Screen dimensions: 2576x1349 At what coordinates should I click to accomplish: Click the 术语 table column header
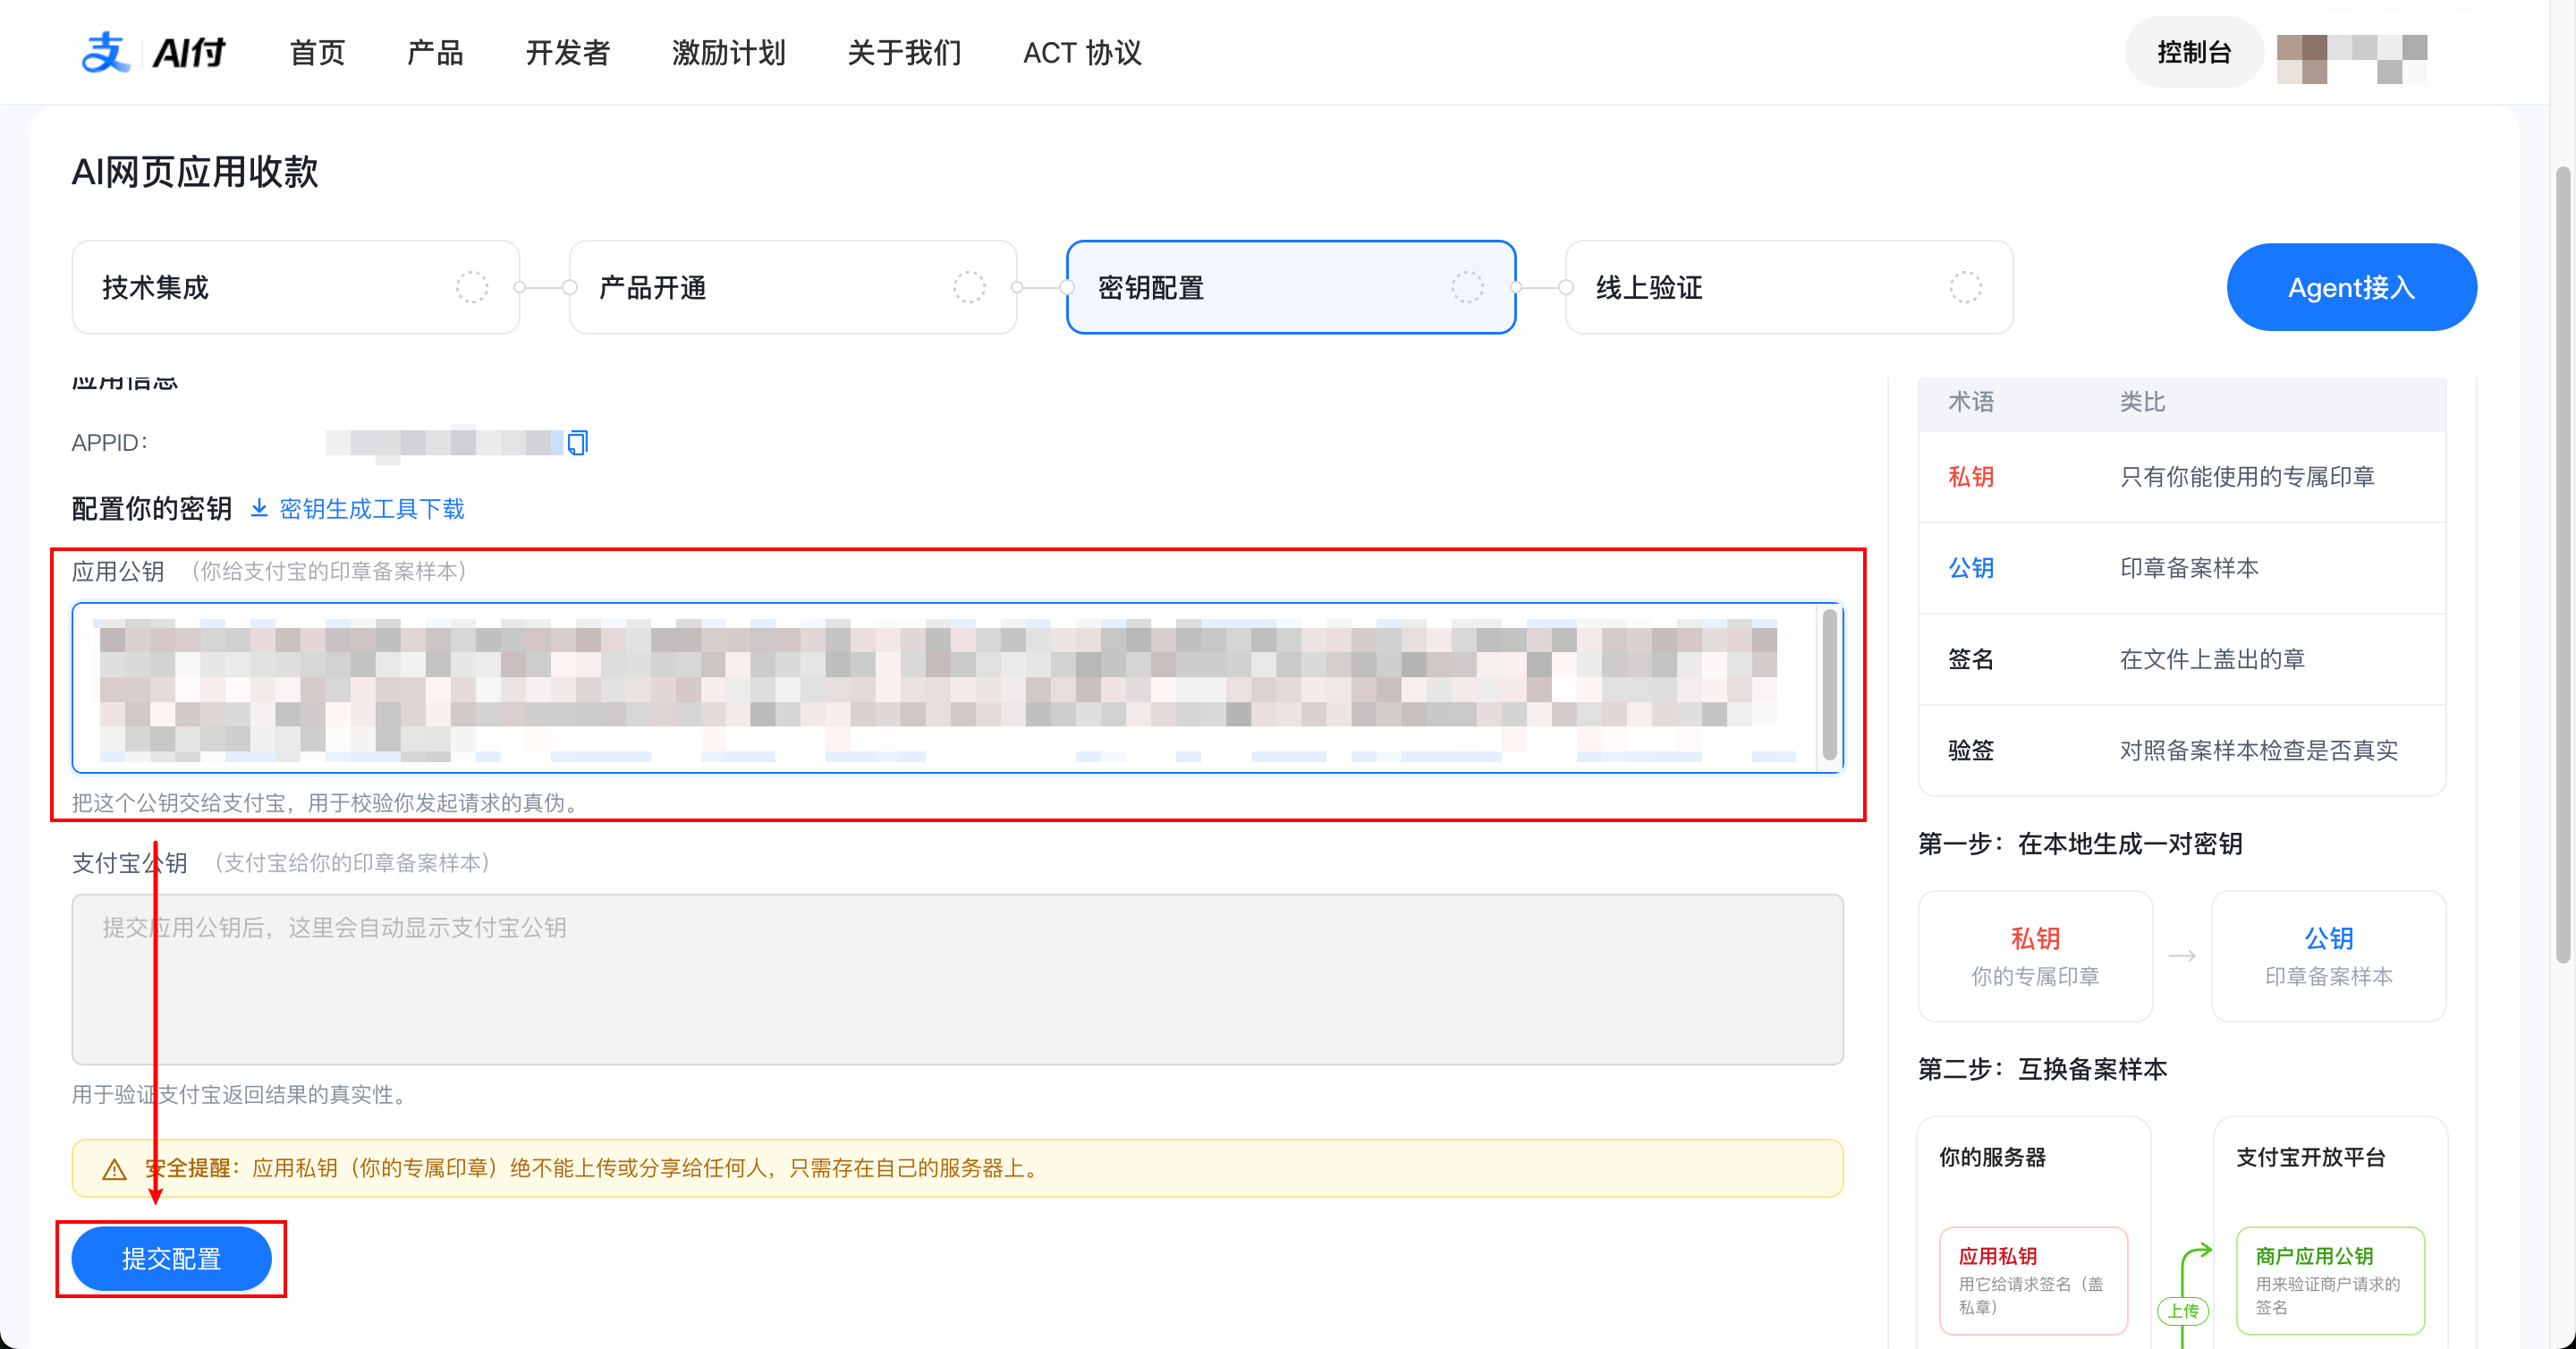point(1971,402)
